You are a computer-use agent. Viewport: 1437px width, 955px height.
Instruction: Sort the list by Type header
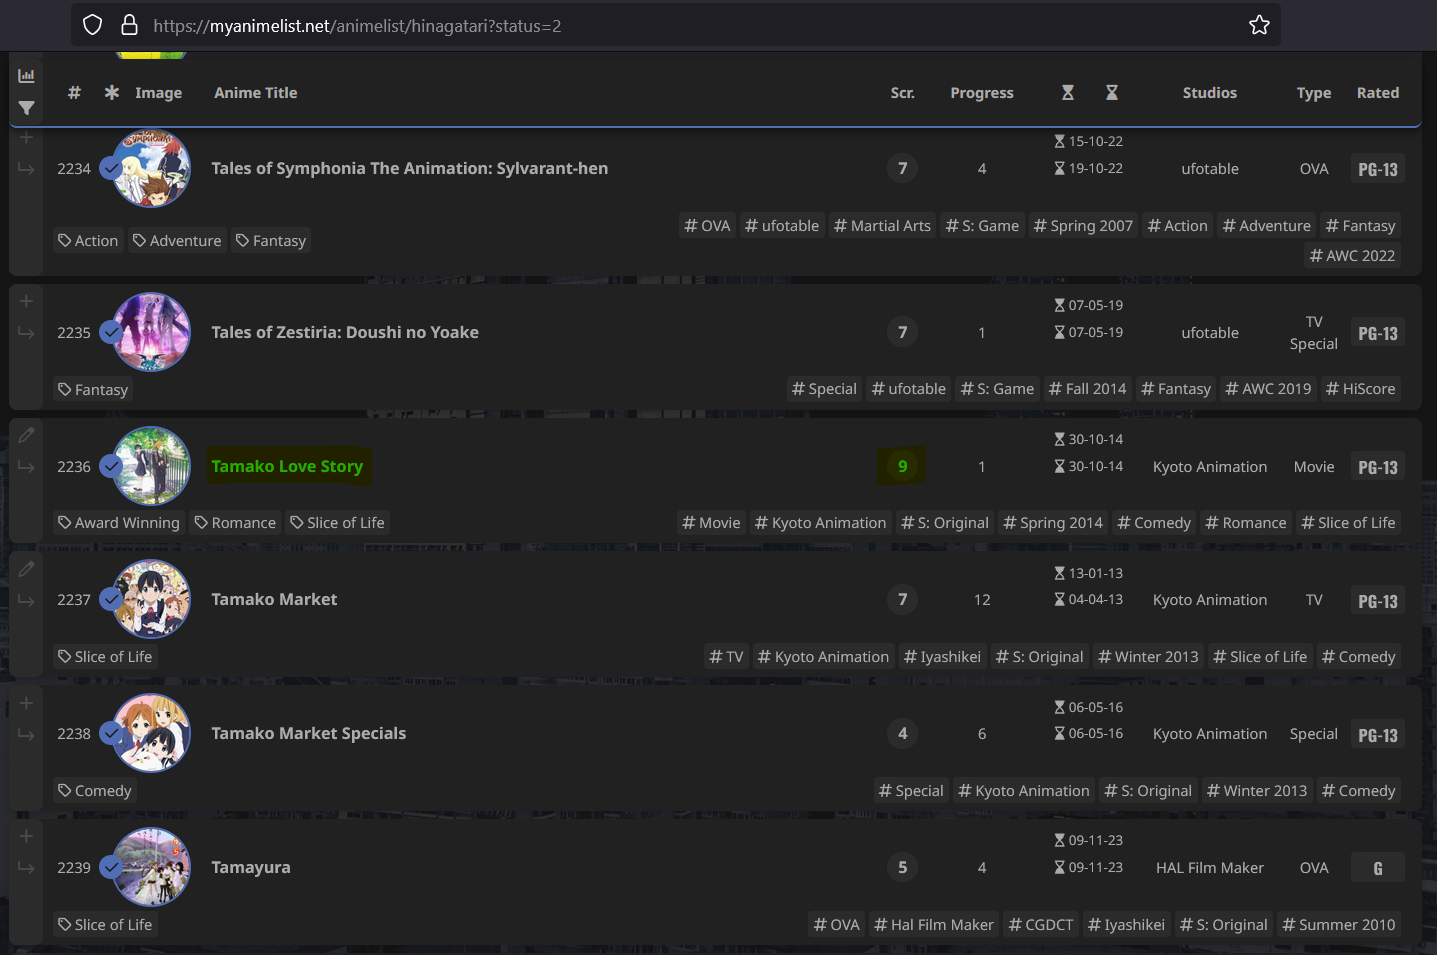point(1314,93)
